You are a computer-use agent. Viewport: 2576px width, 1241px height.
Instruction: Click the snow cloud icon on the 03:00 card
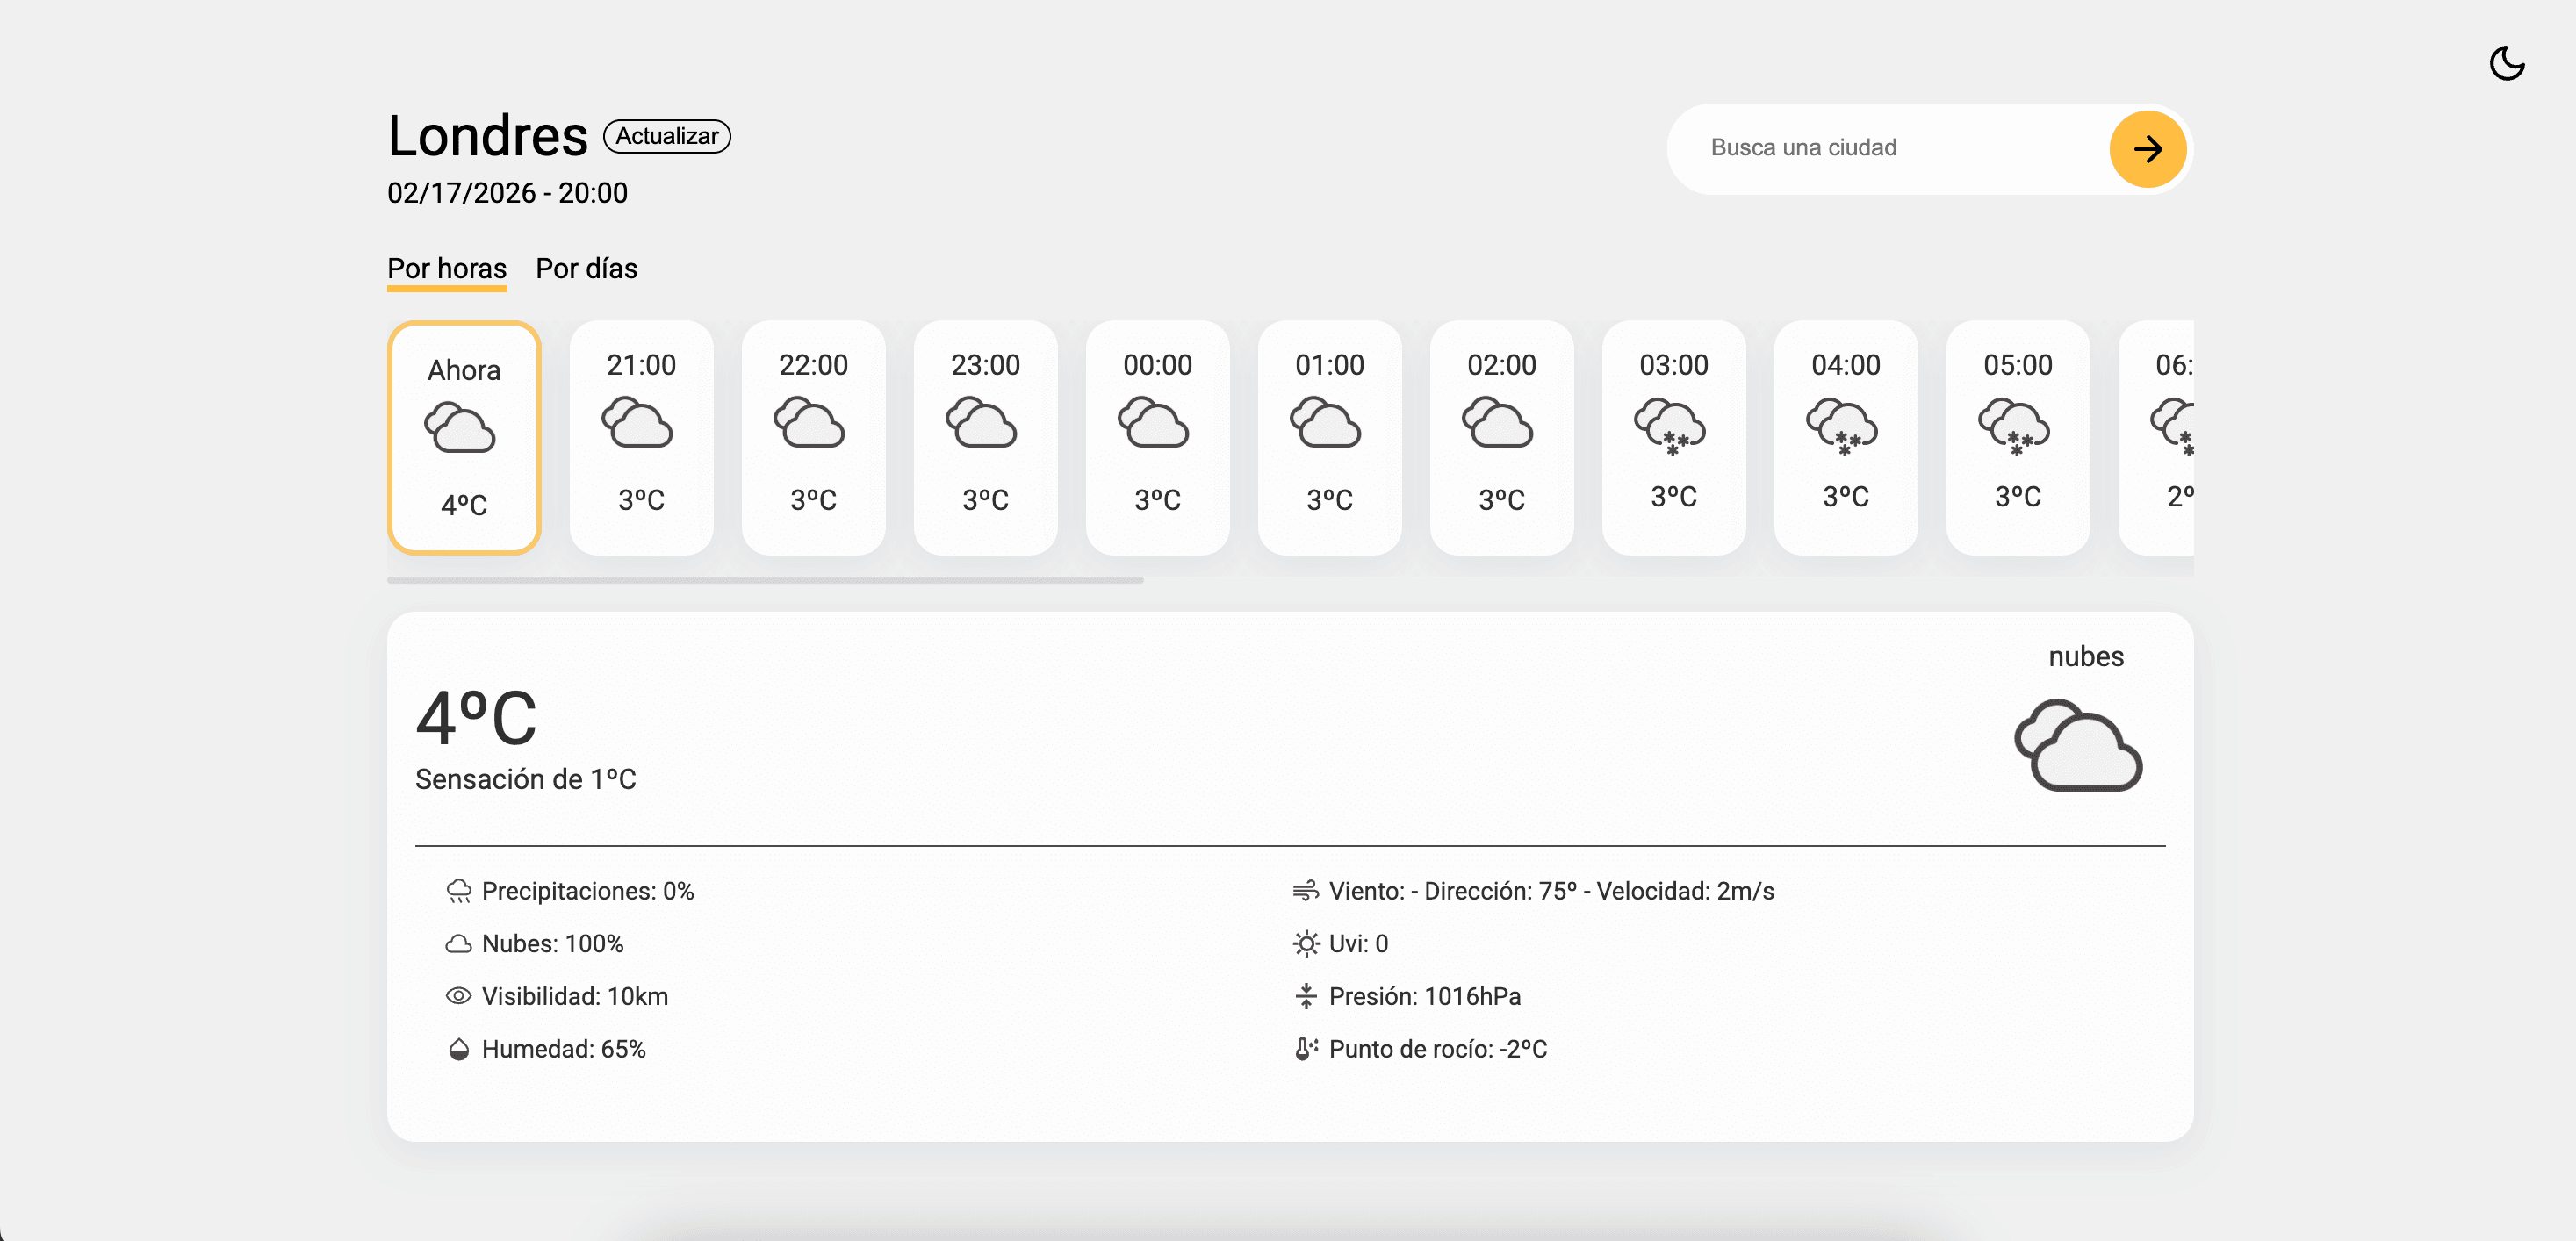pos(1672,431)
